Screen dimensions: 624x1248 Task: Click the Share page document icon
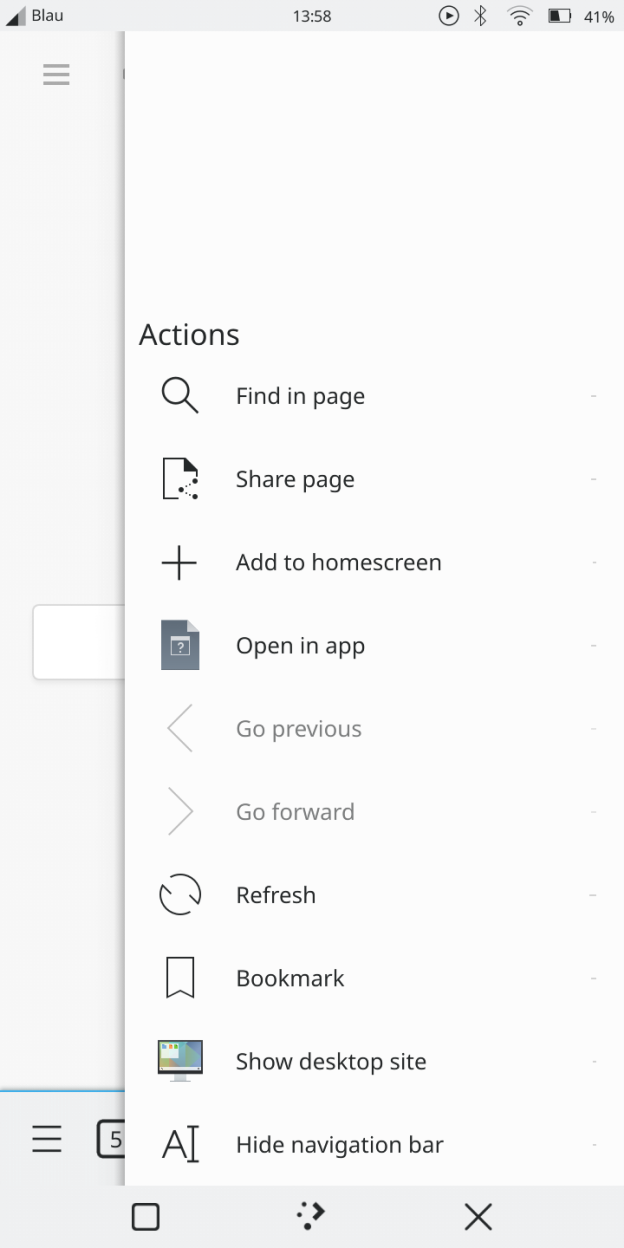(x=180, y=479)
